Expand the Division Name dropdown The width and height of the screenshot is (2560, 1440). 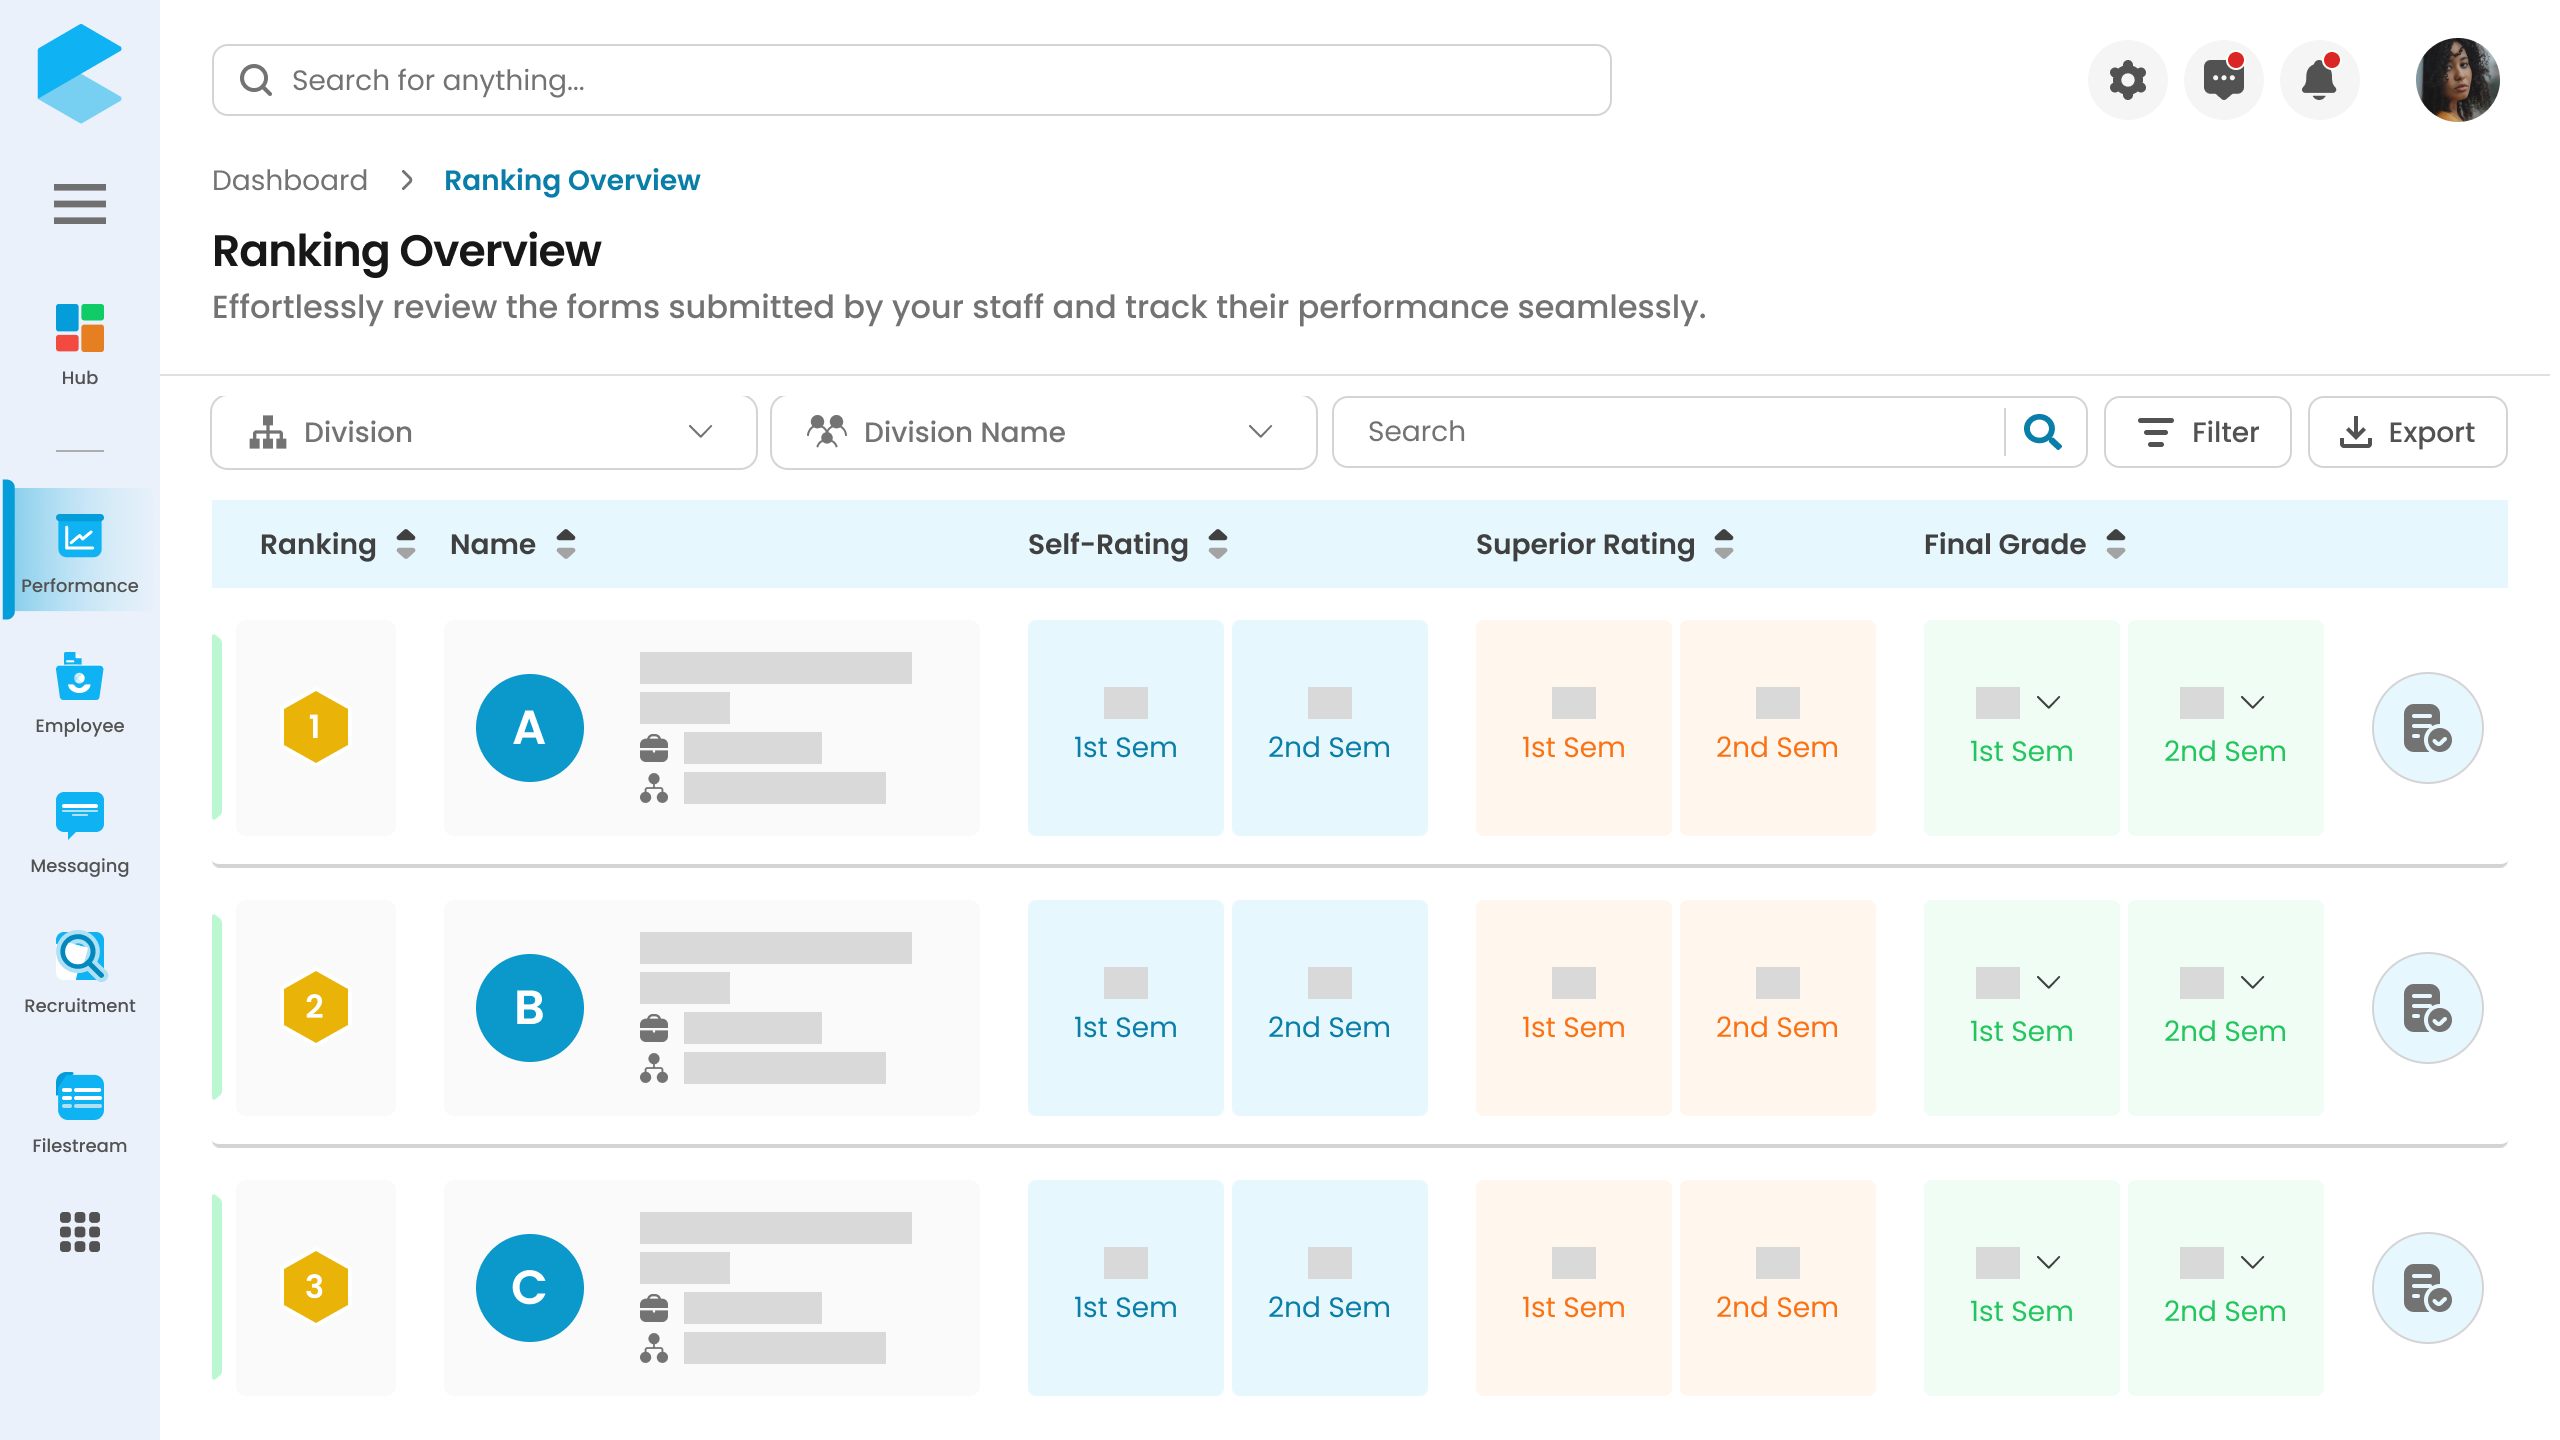tap(1044, 432)
